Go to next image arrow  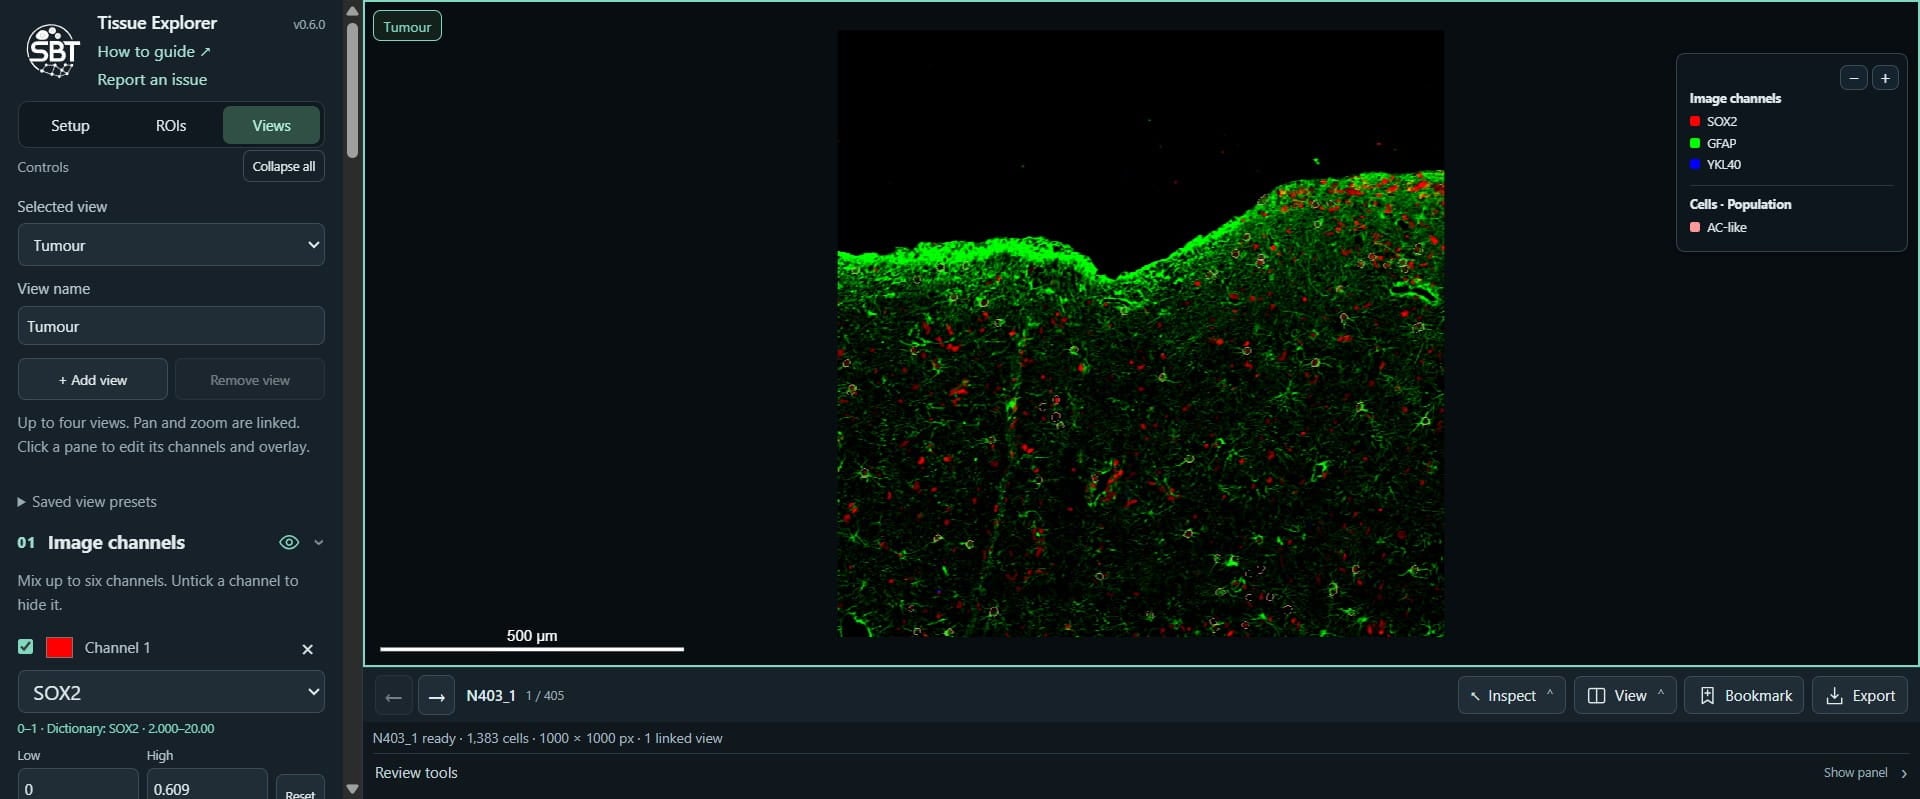(x=436, y=696)
